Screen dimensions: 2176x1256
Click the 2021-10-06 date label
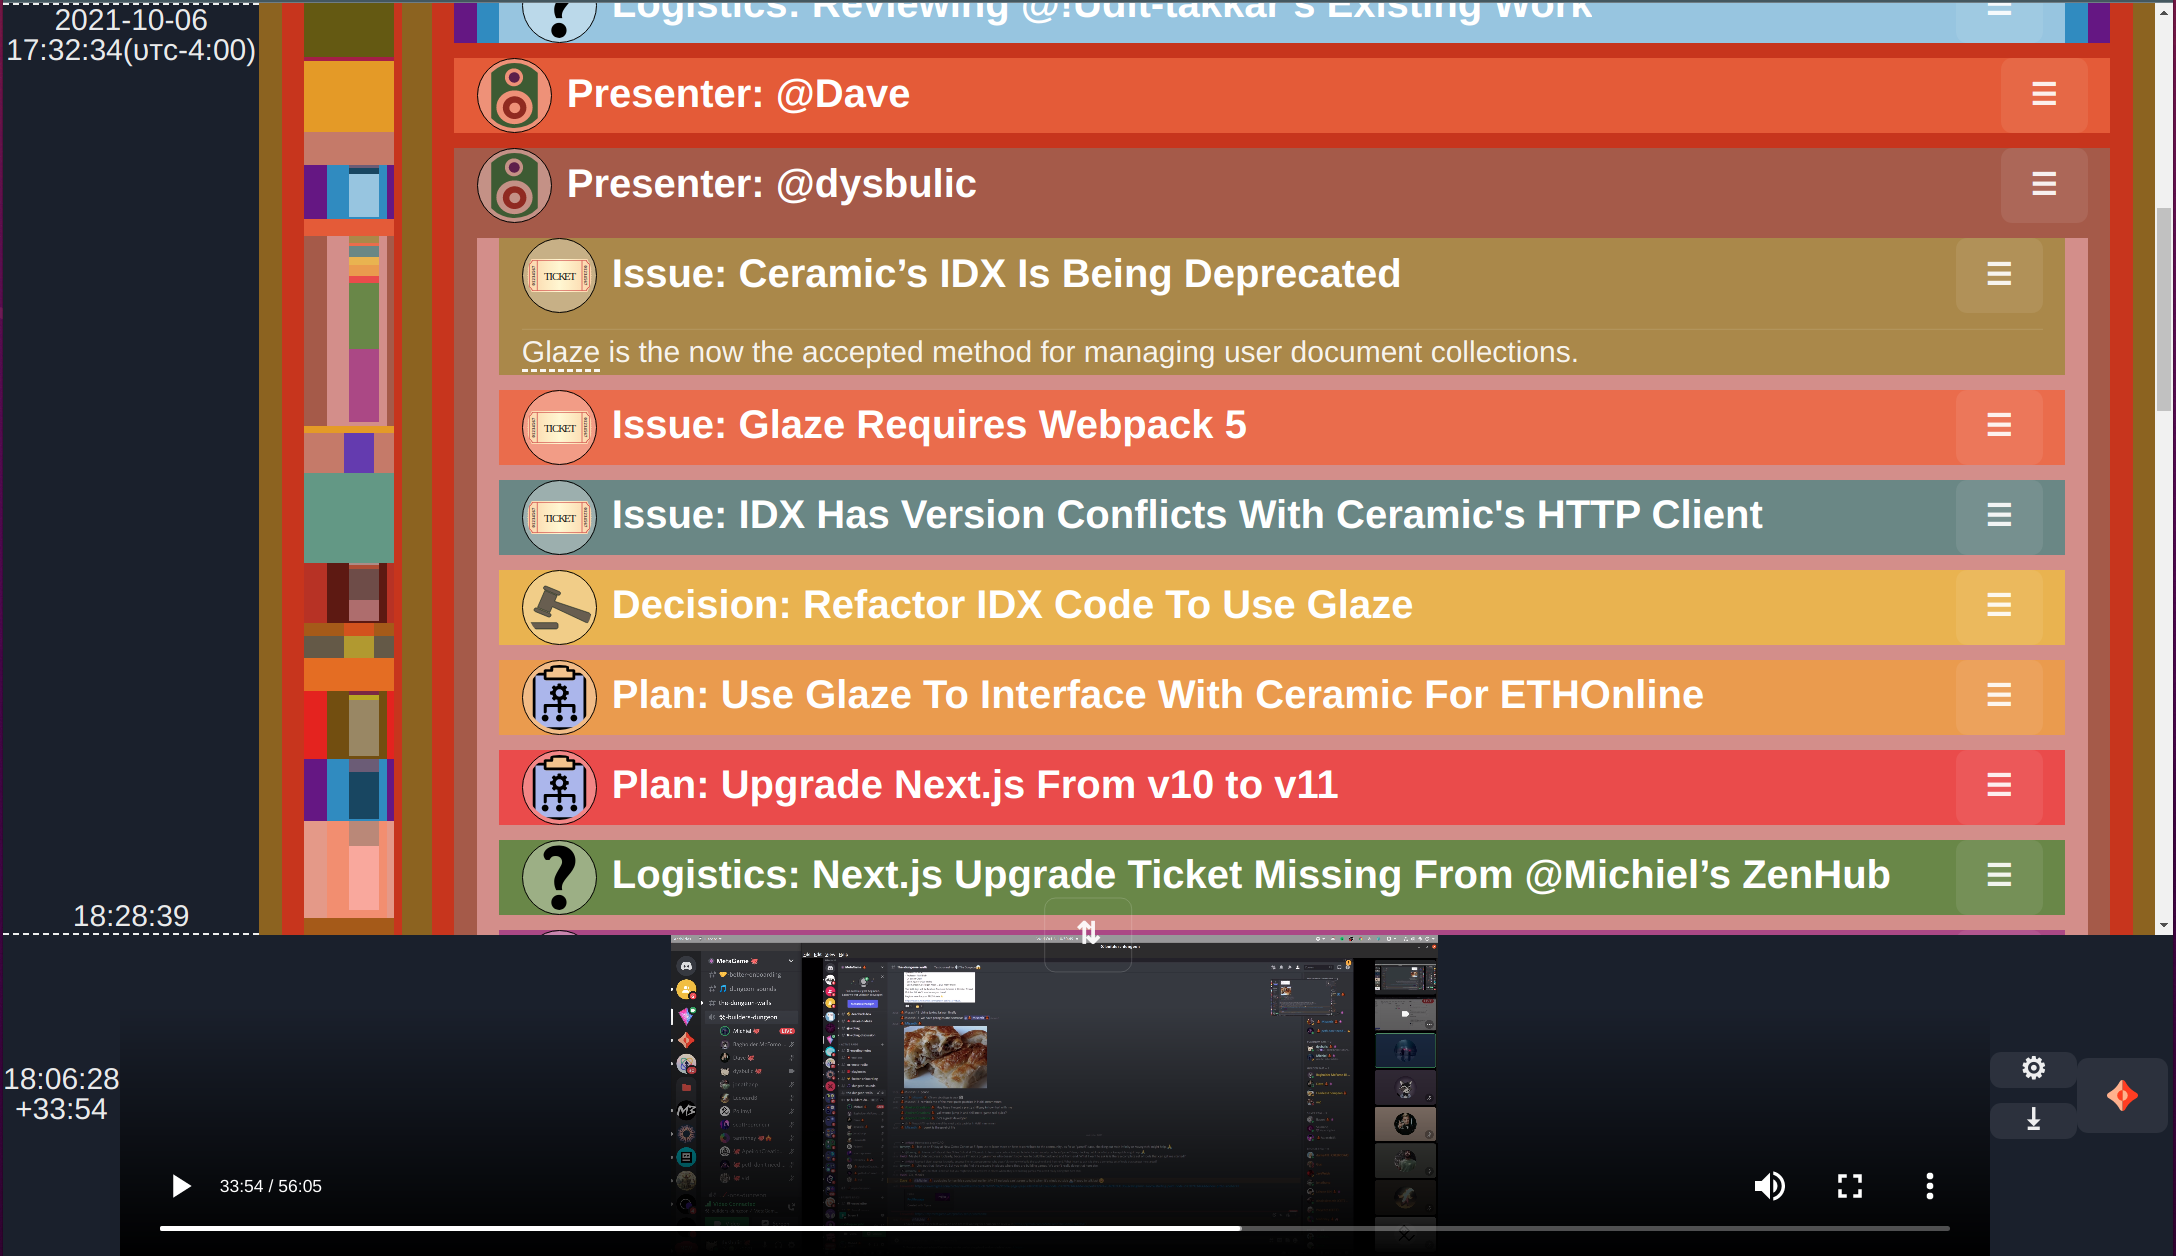131,20
